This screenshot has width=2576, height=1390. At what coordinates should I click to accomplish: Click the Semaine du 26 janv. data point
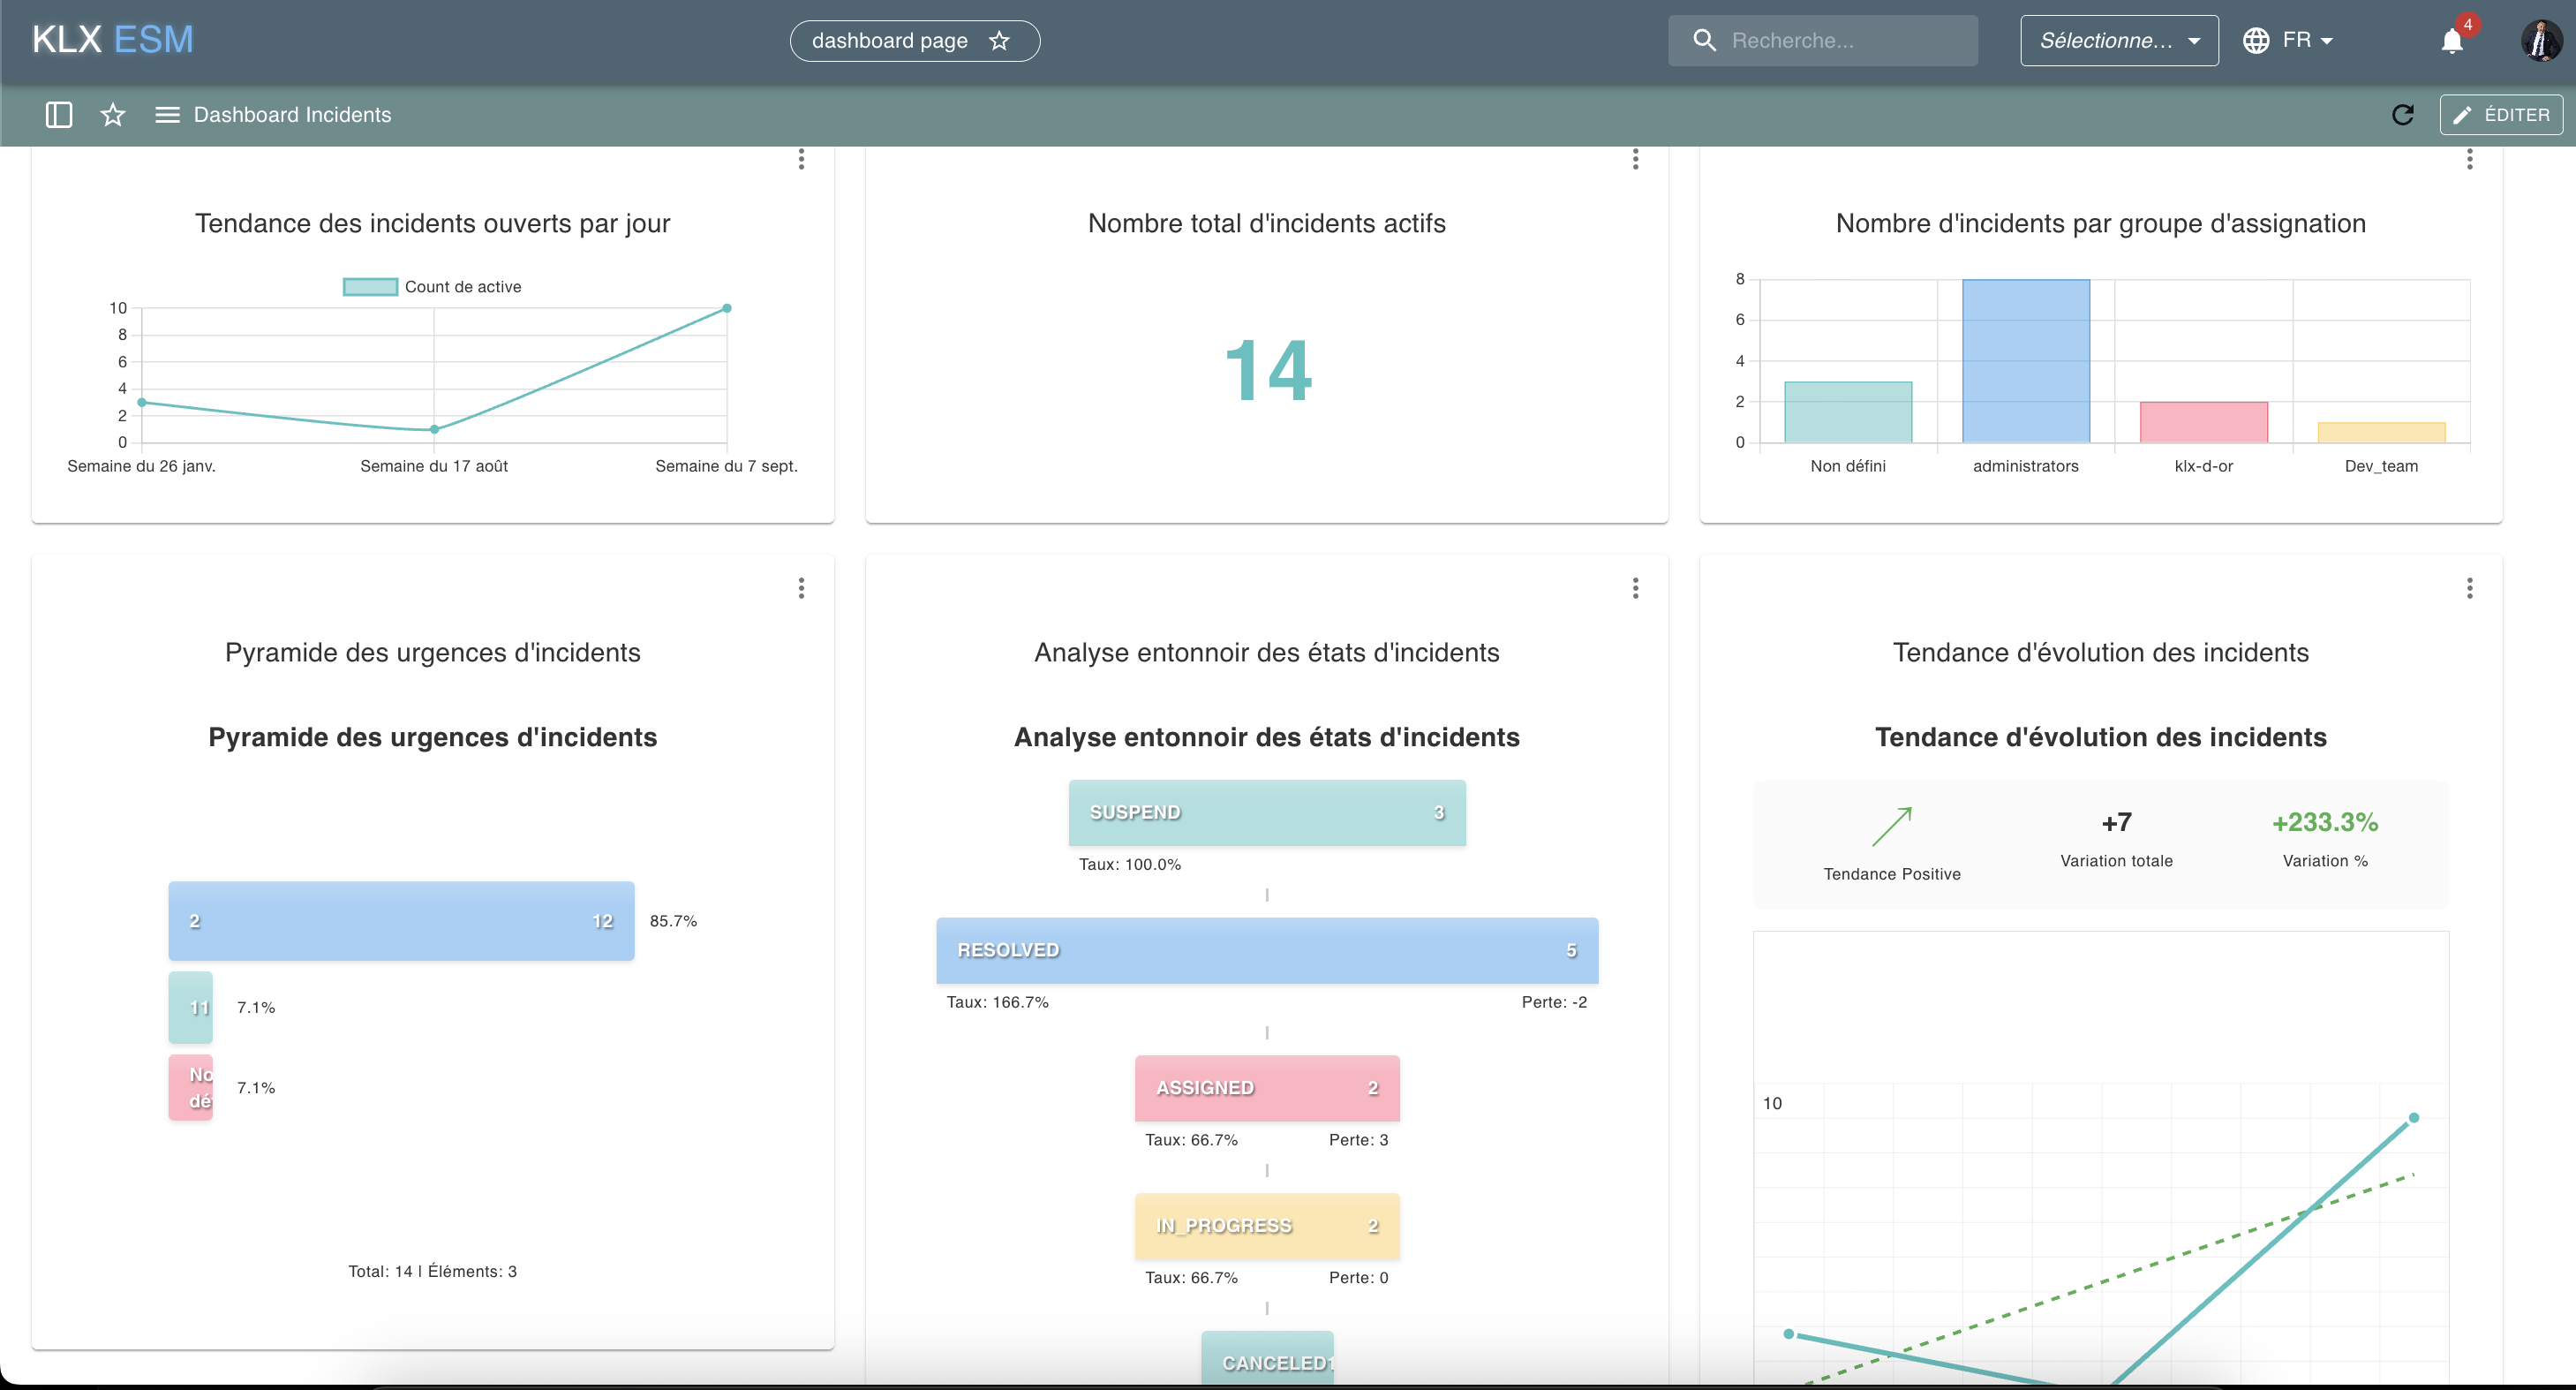click(x=142, y=402)
